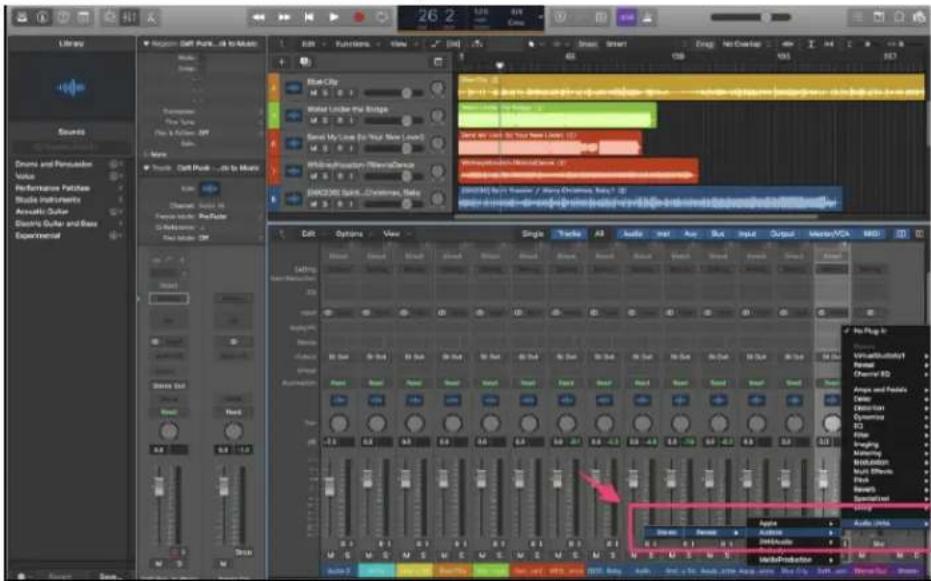Choose Apple in the Audio Units submenu
Viewport: 931px width, 581px height.
[793, 523]
